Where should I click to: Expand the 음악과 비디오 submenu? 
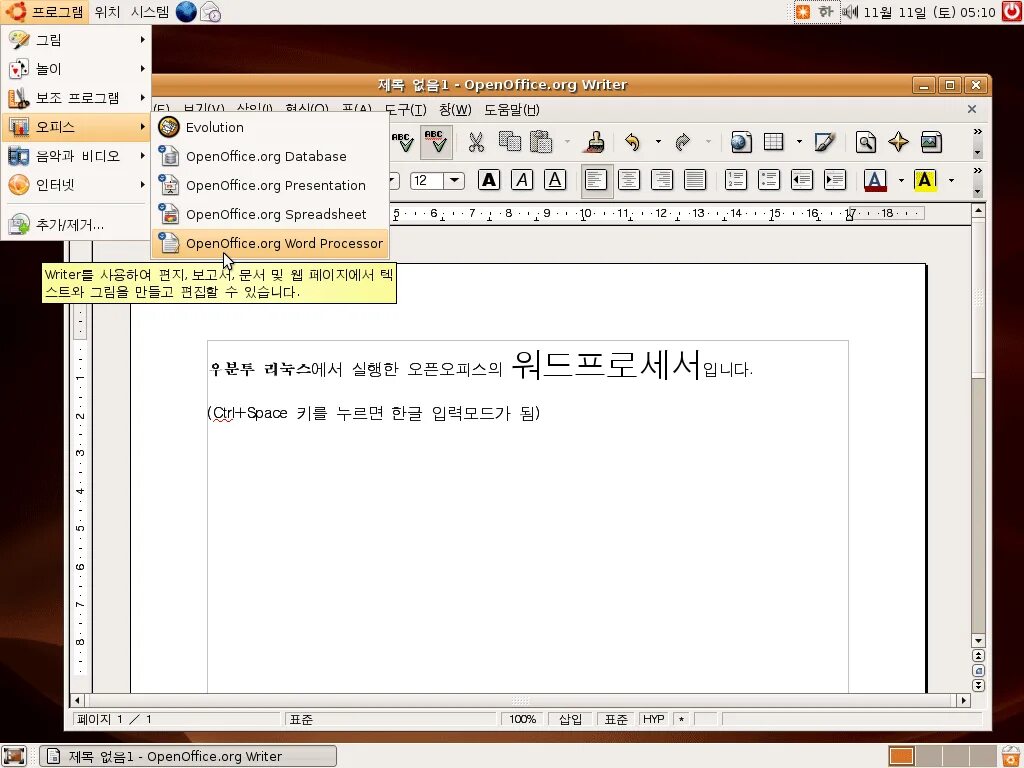tap(76, 155)
